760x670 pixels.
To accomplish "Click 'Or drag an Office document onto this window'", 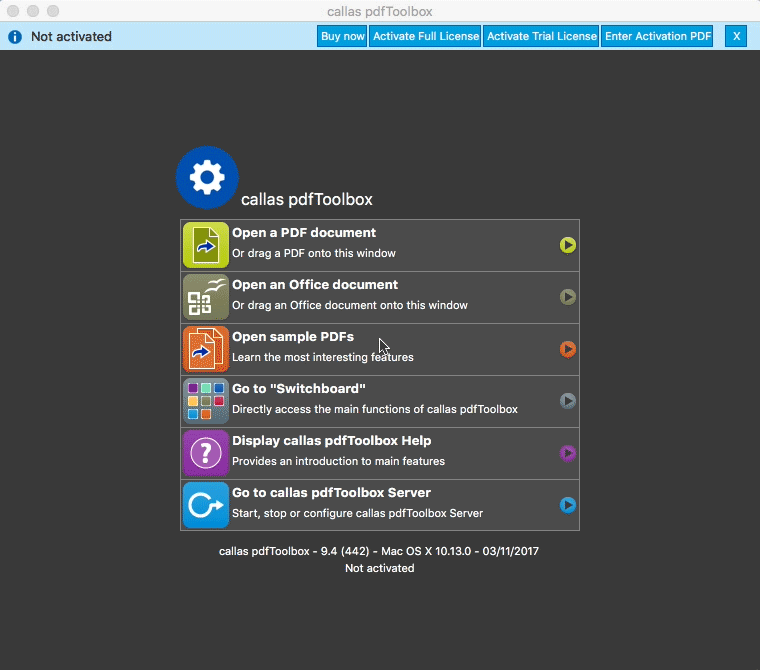I will (x=350, y=305).
